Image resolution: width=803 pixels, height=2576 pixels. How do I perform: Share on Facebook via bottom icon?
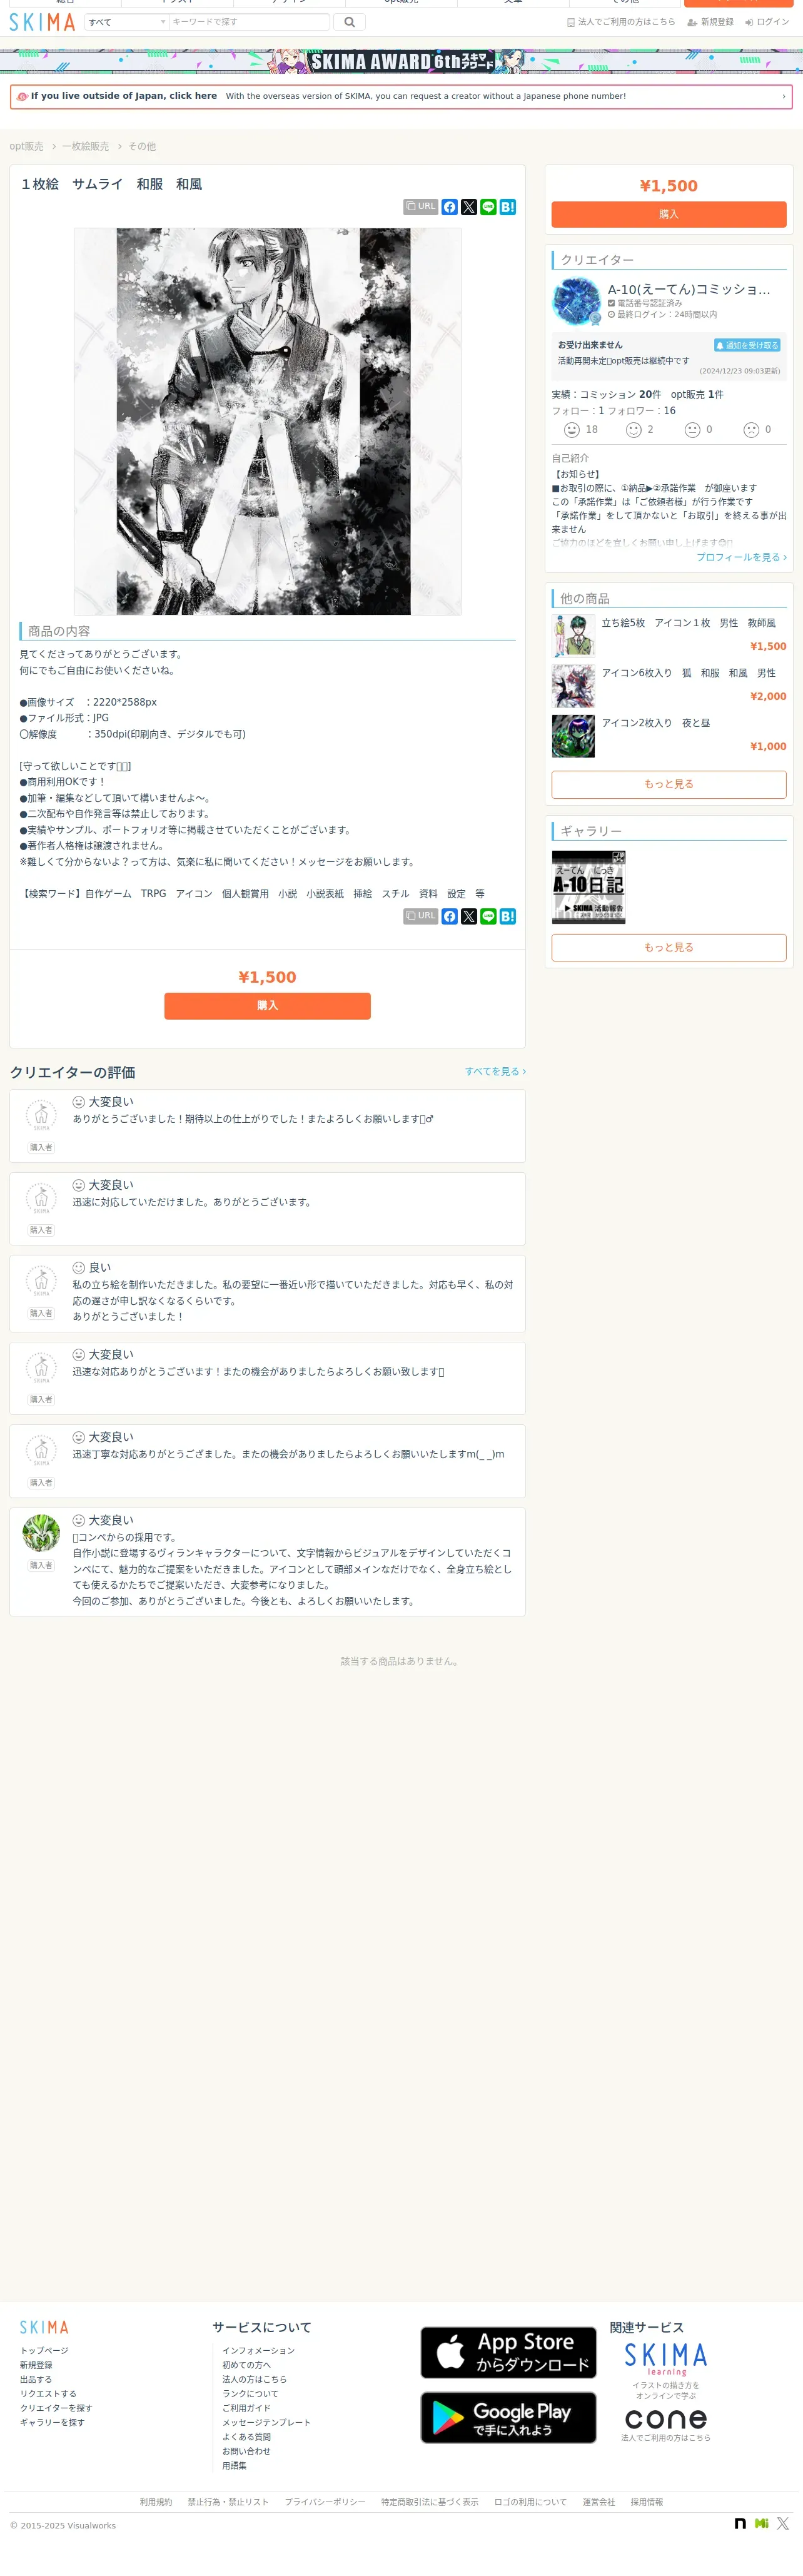[450, 916]
